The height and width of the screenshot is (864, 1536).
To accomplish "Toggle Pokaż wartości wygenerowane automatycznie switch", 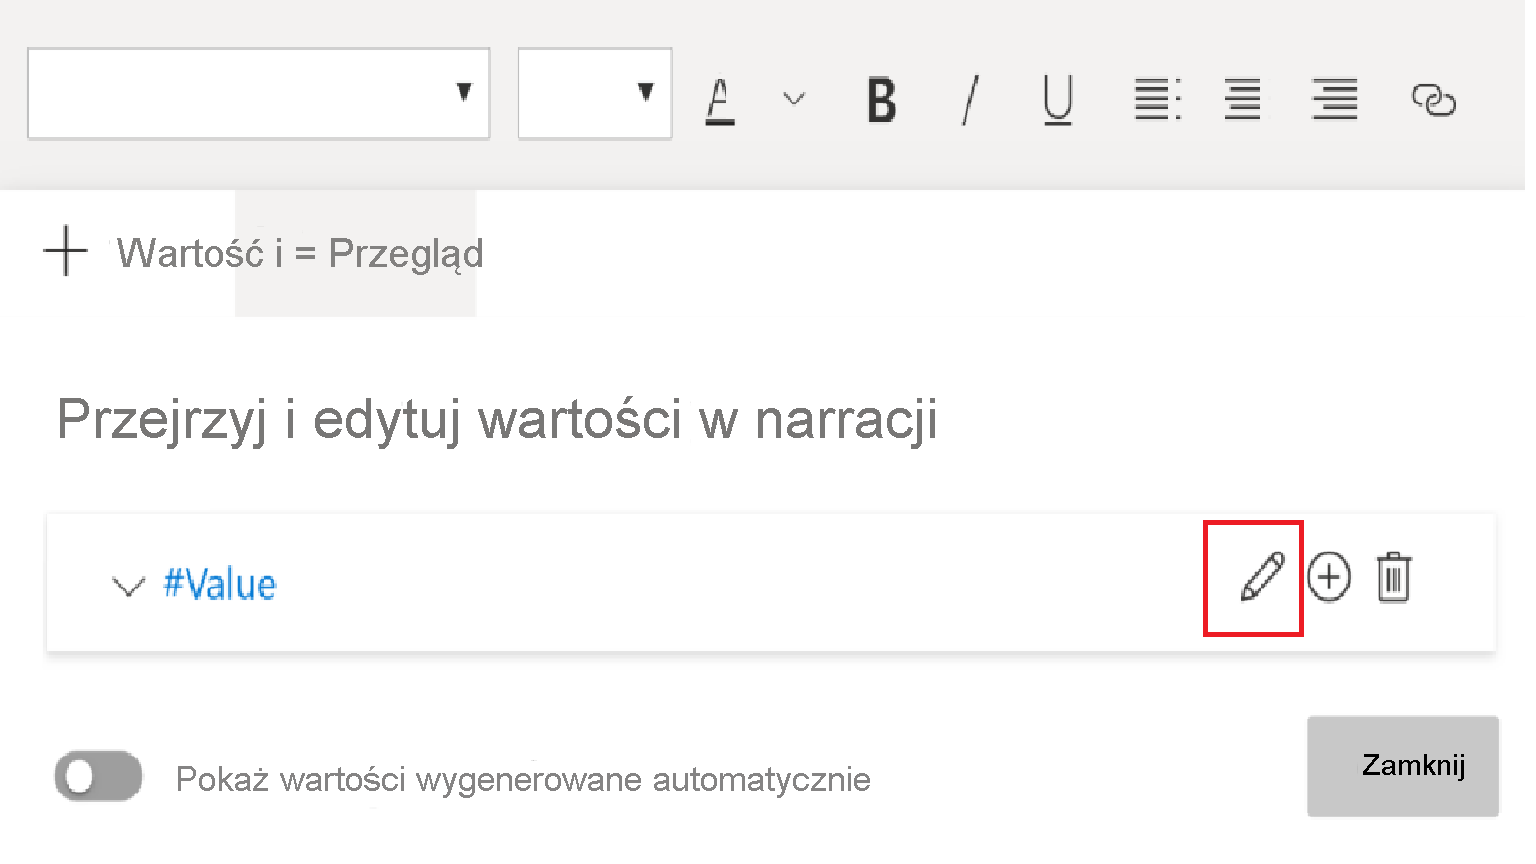I will pyautogui.click(x=98, y=776).
